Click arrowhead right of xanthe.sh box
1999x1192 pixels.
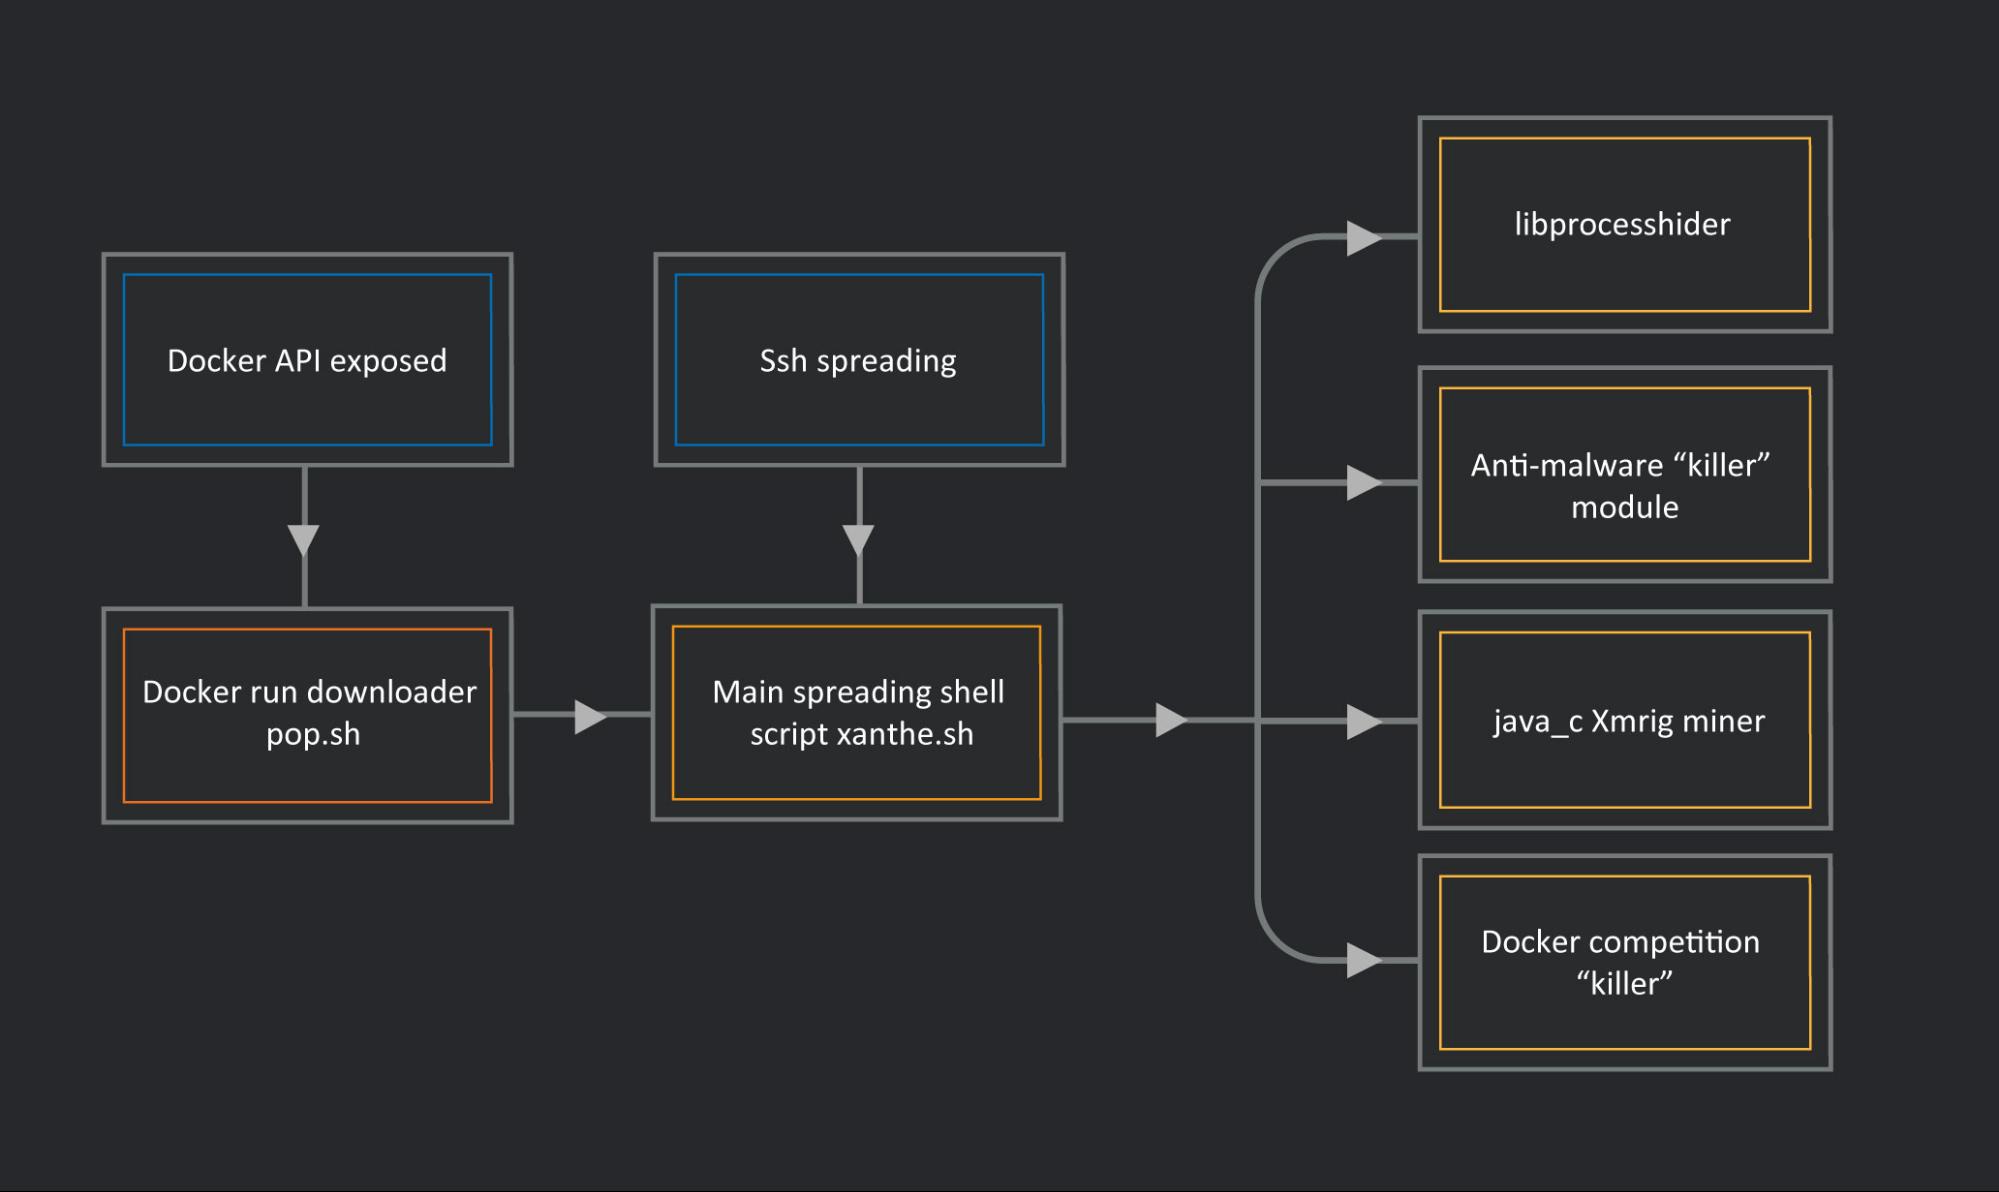click(x=1170, y=720)
